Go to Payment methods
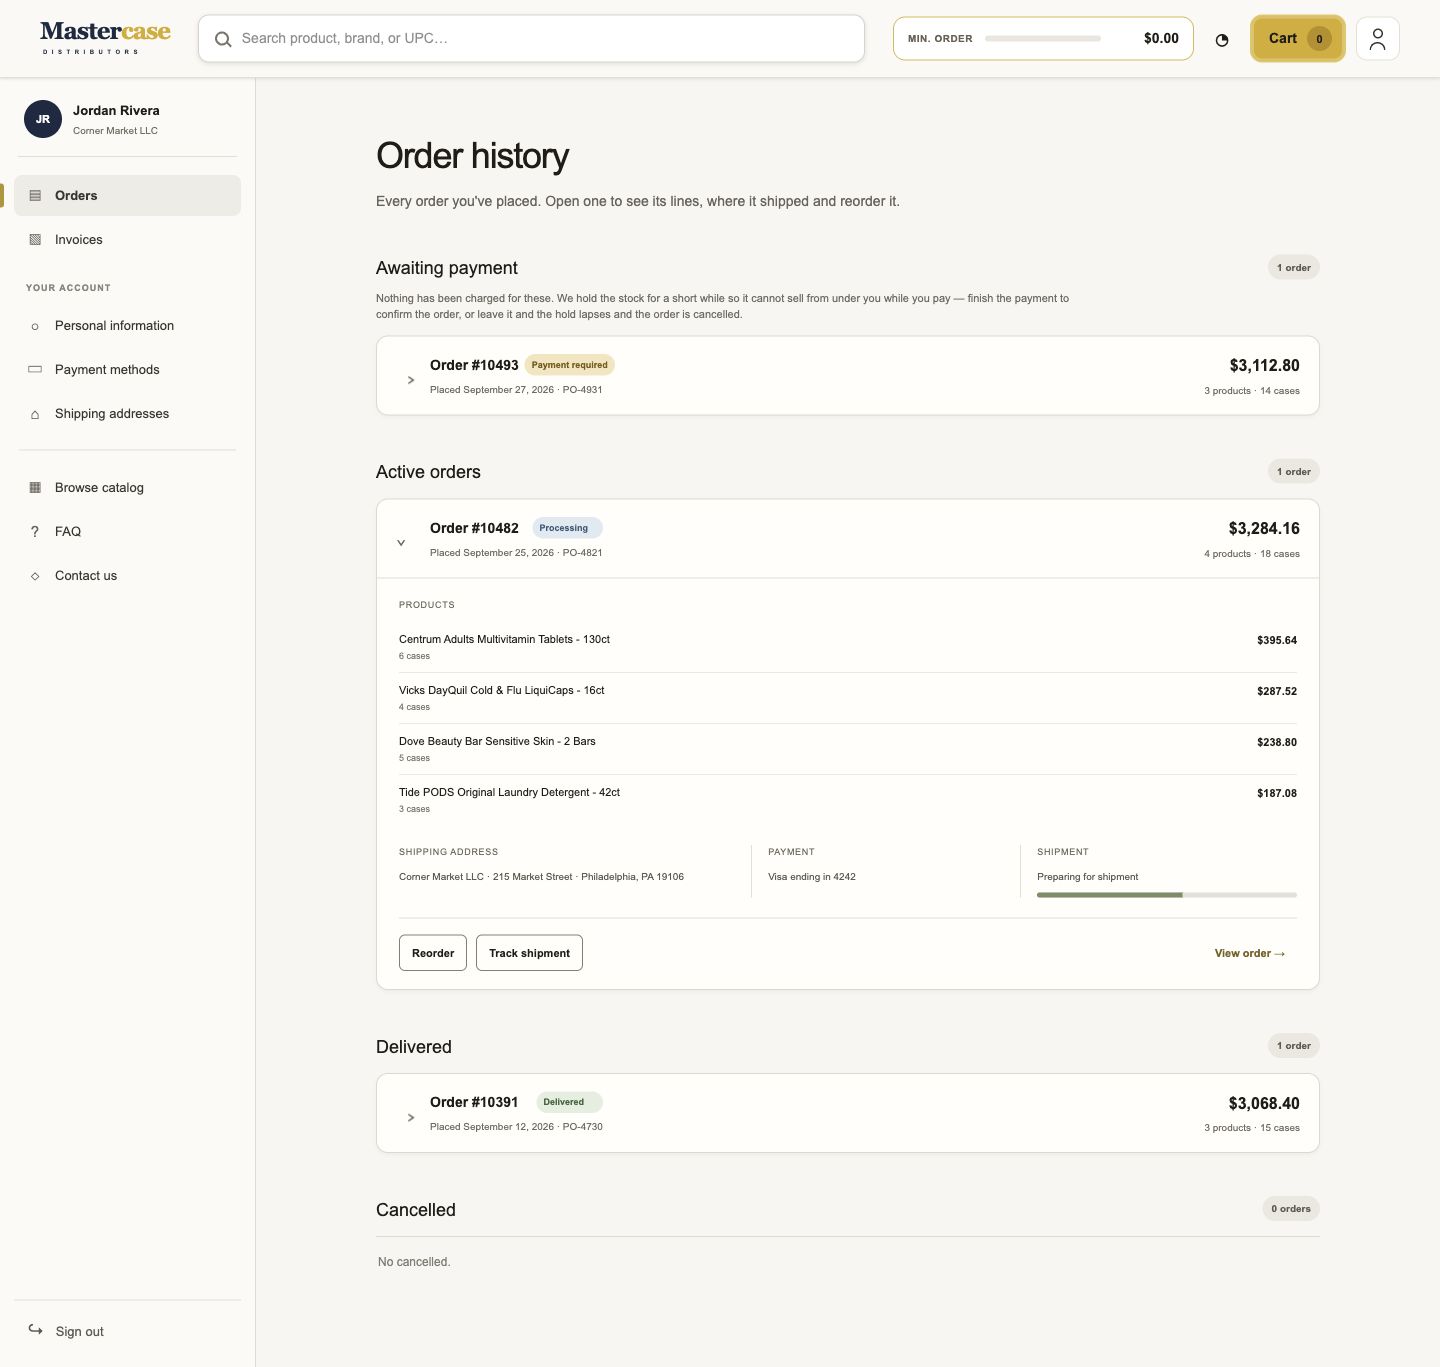Viewport: 1440px width, 1367px height. 127,370
